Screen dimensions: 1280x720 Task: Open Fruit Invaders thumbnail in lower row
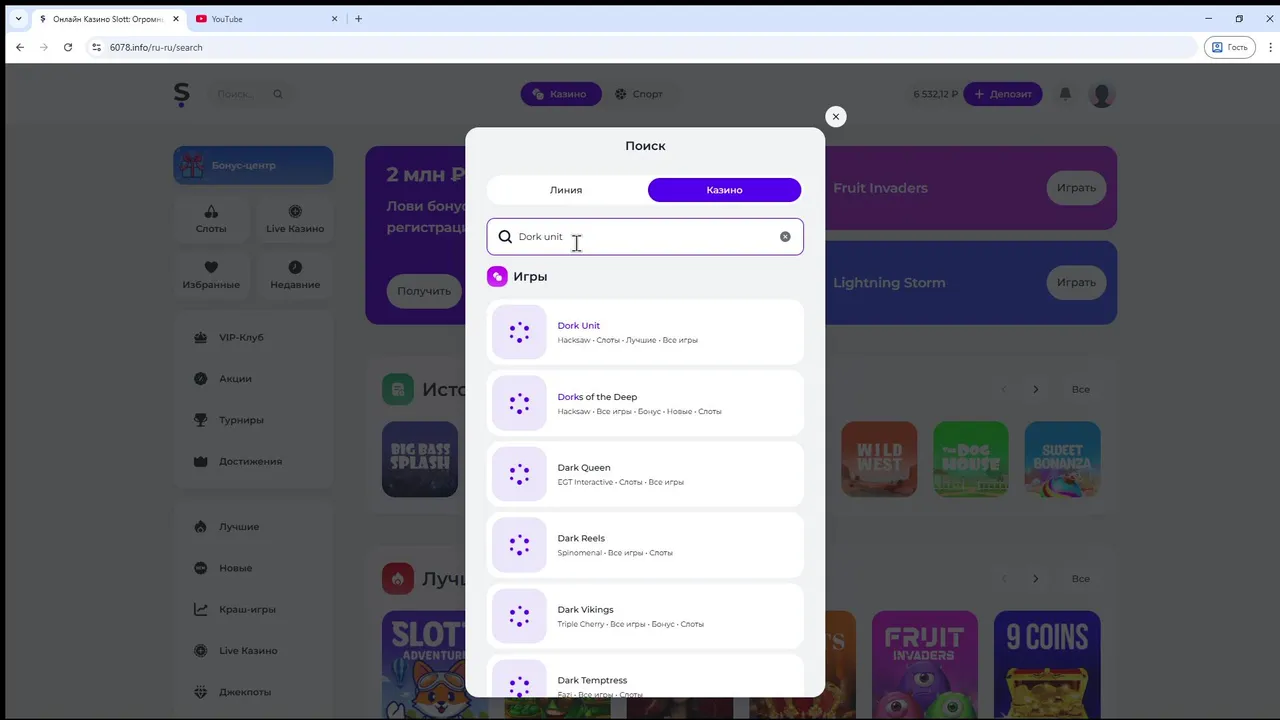click(x=925, y=665)
